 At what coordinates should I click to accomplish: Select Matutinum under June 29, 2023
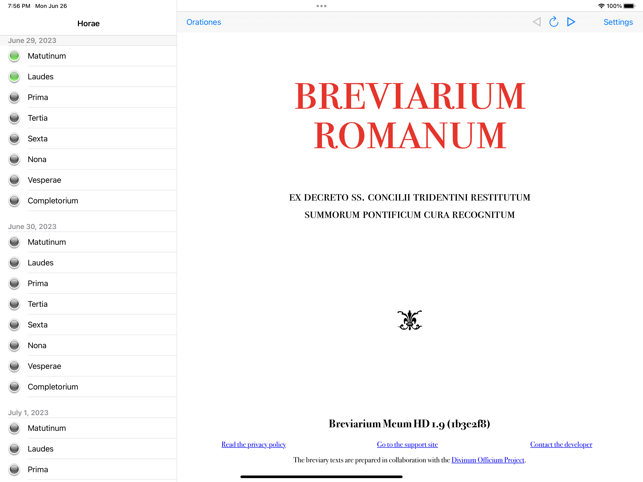click(88, 56)
